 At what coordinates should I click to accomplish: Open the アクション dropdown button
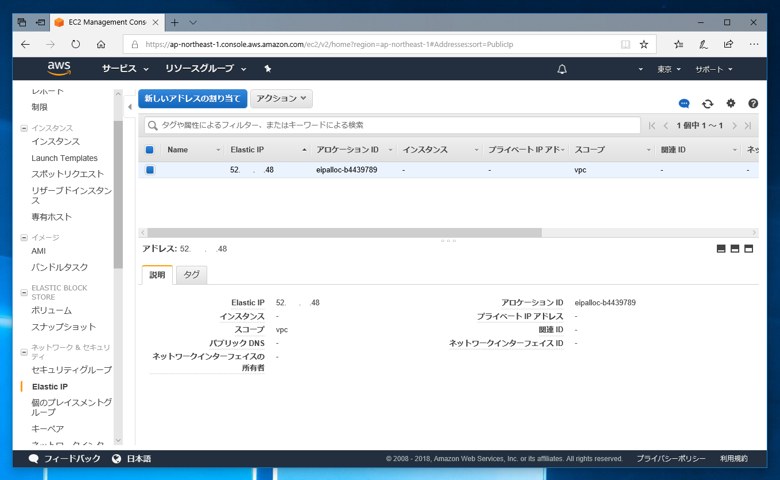(x=281, y=98)
